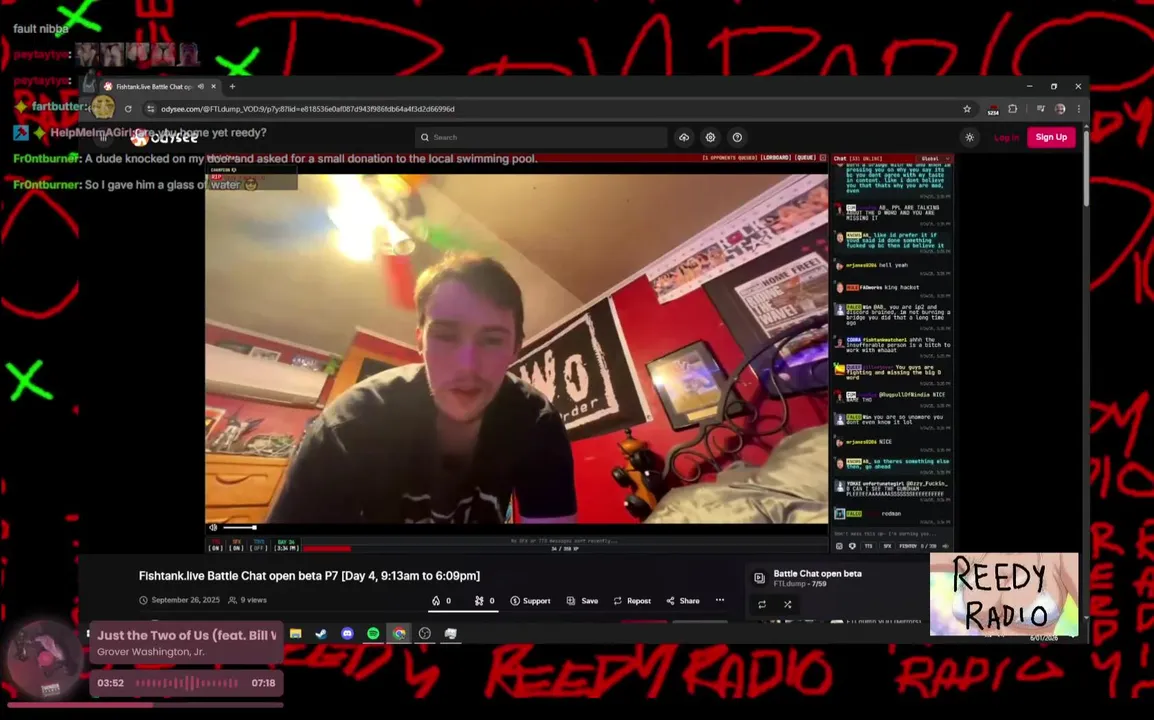Toggle Odysee light/dark theme sun icon
1154x720 pixels.
[x=970, y=137]
